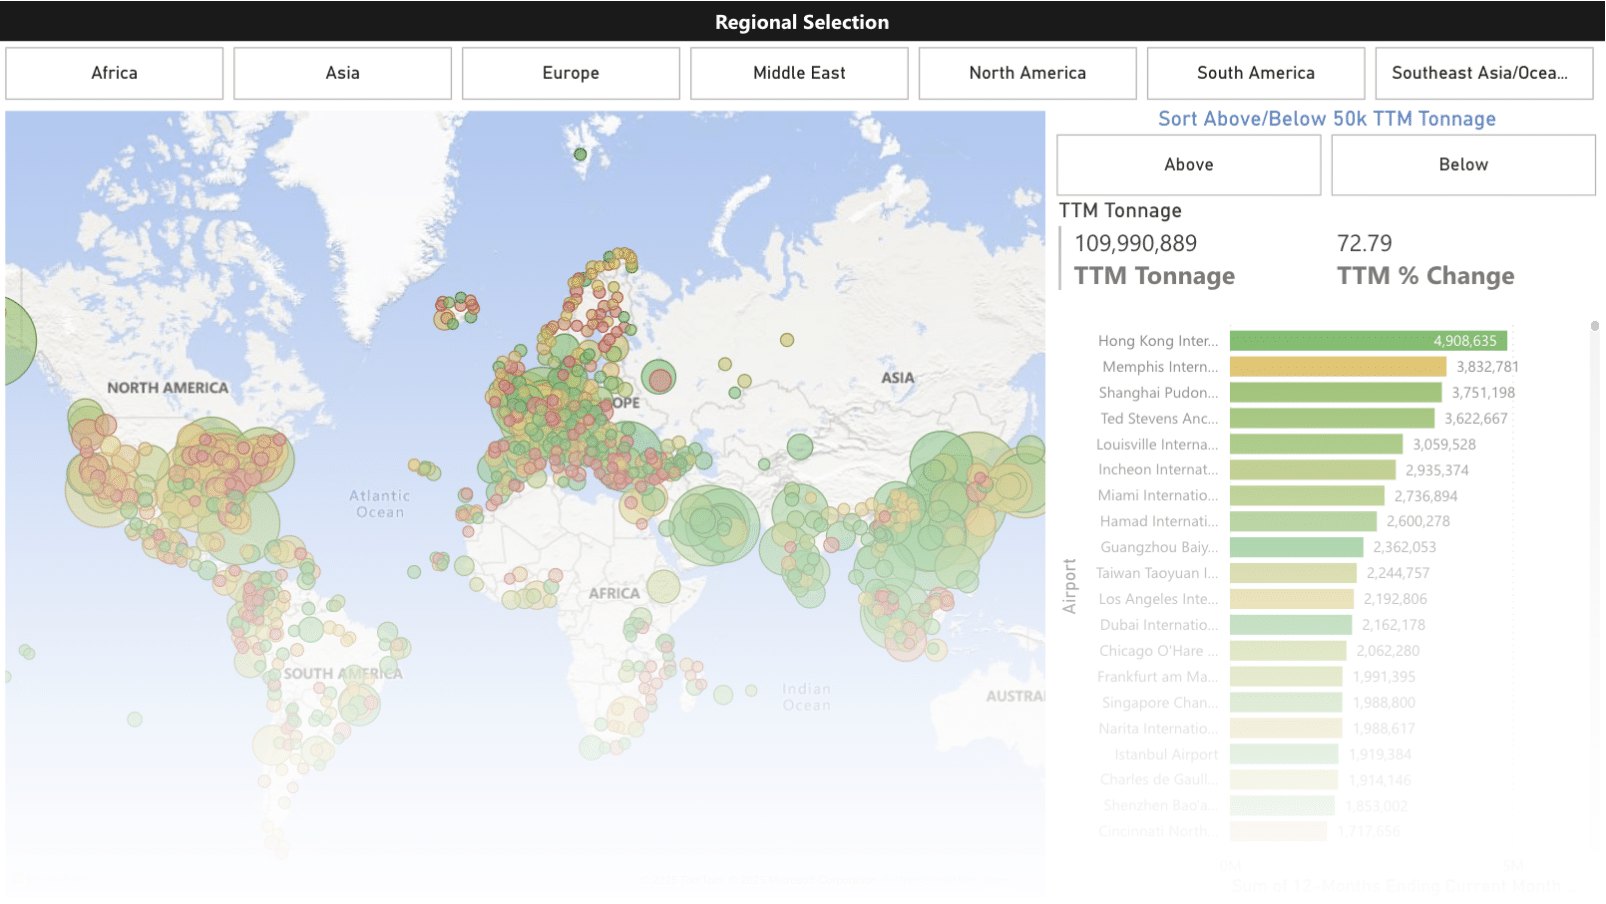Image resolution: width=1606 pixels, height=904 pixels.
Task: Click the isolated bubble north of Europe
Action: tap(580, 154)
